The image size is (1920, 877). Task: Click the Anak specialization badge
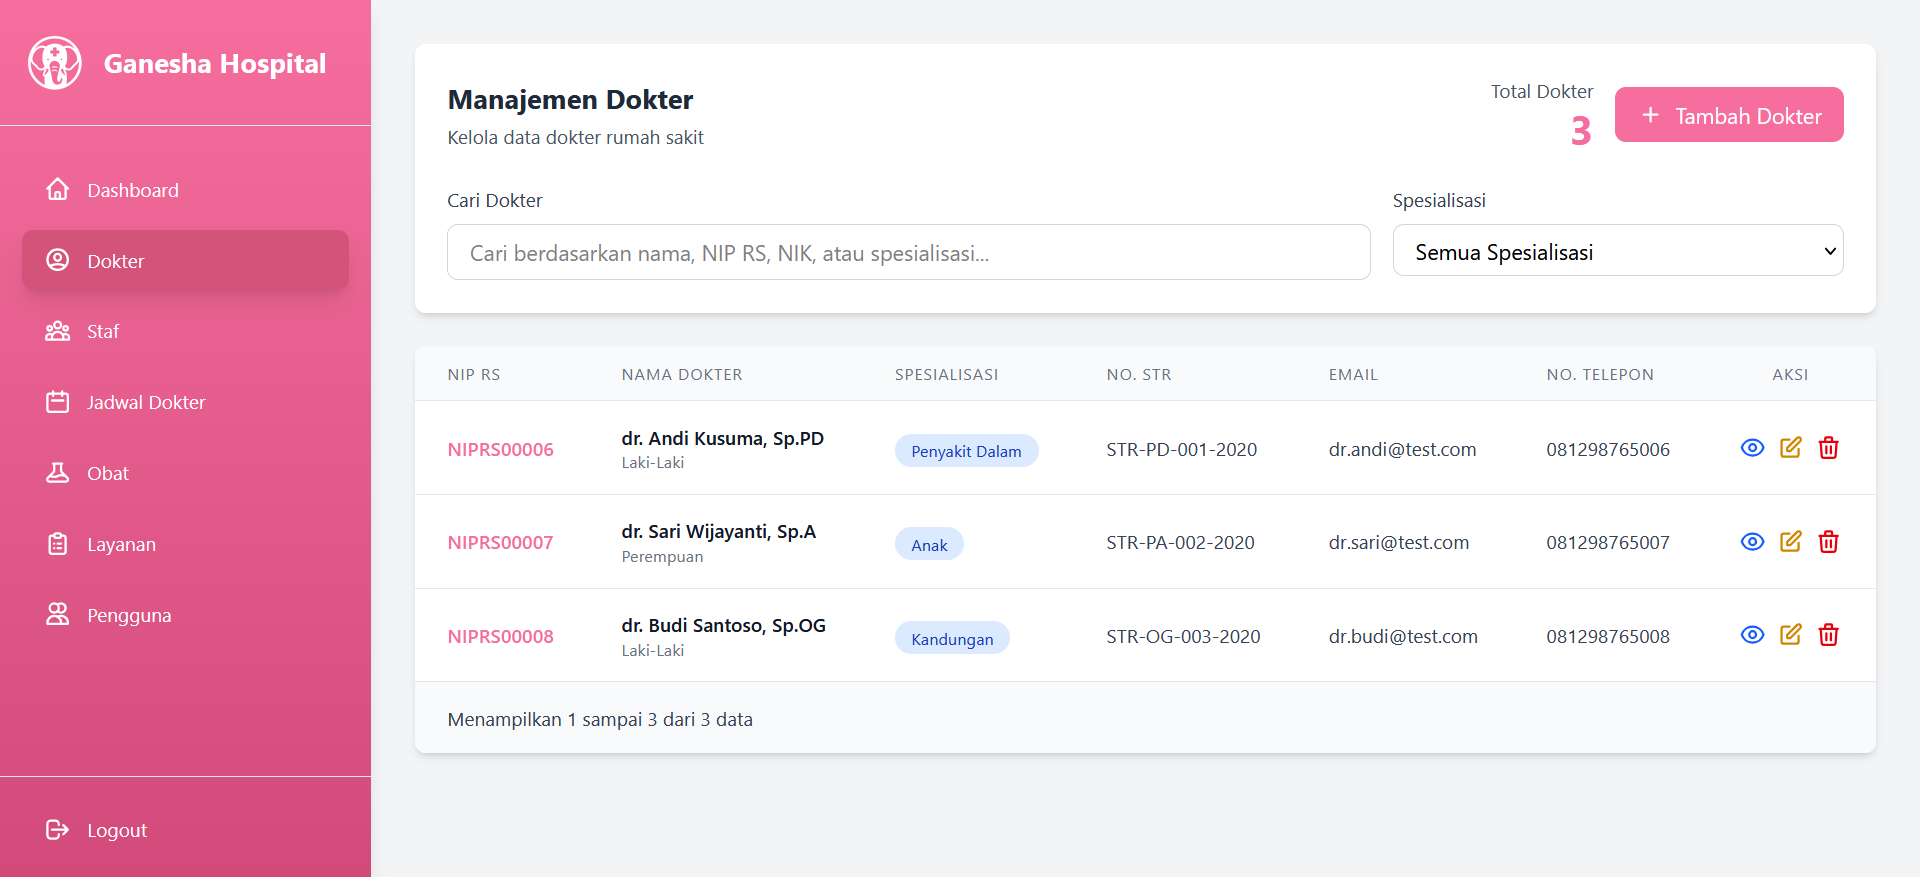point(929,544)
